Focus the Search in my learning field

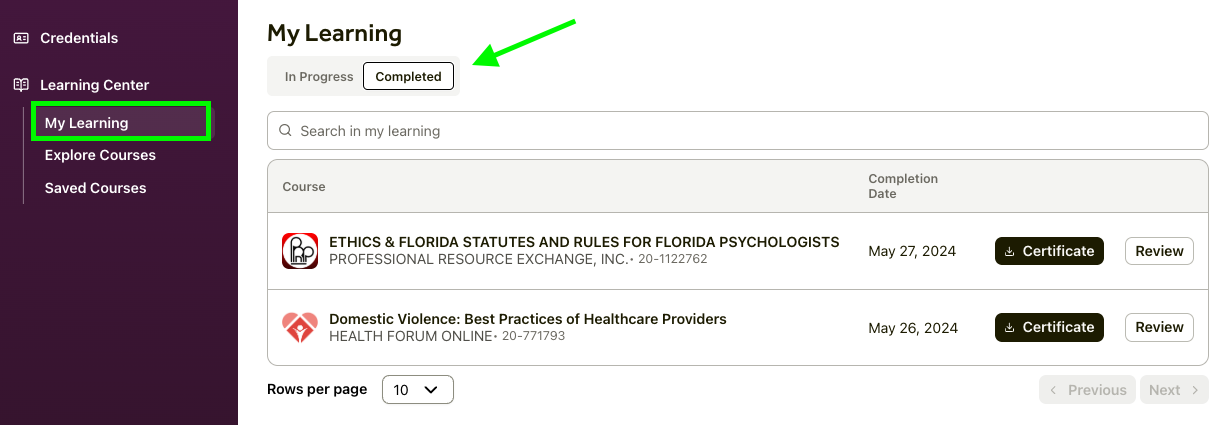(x=740, y=130)
